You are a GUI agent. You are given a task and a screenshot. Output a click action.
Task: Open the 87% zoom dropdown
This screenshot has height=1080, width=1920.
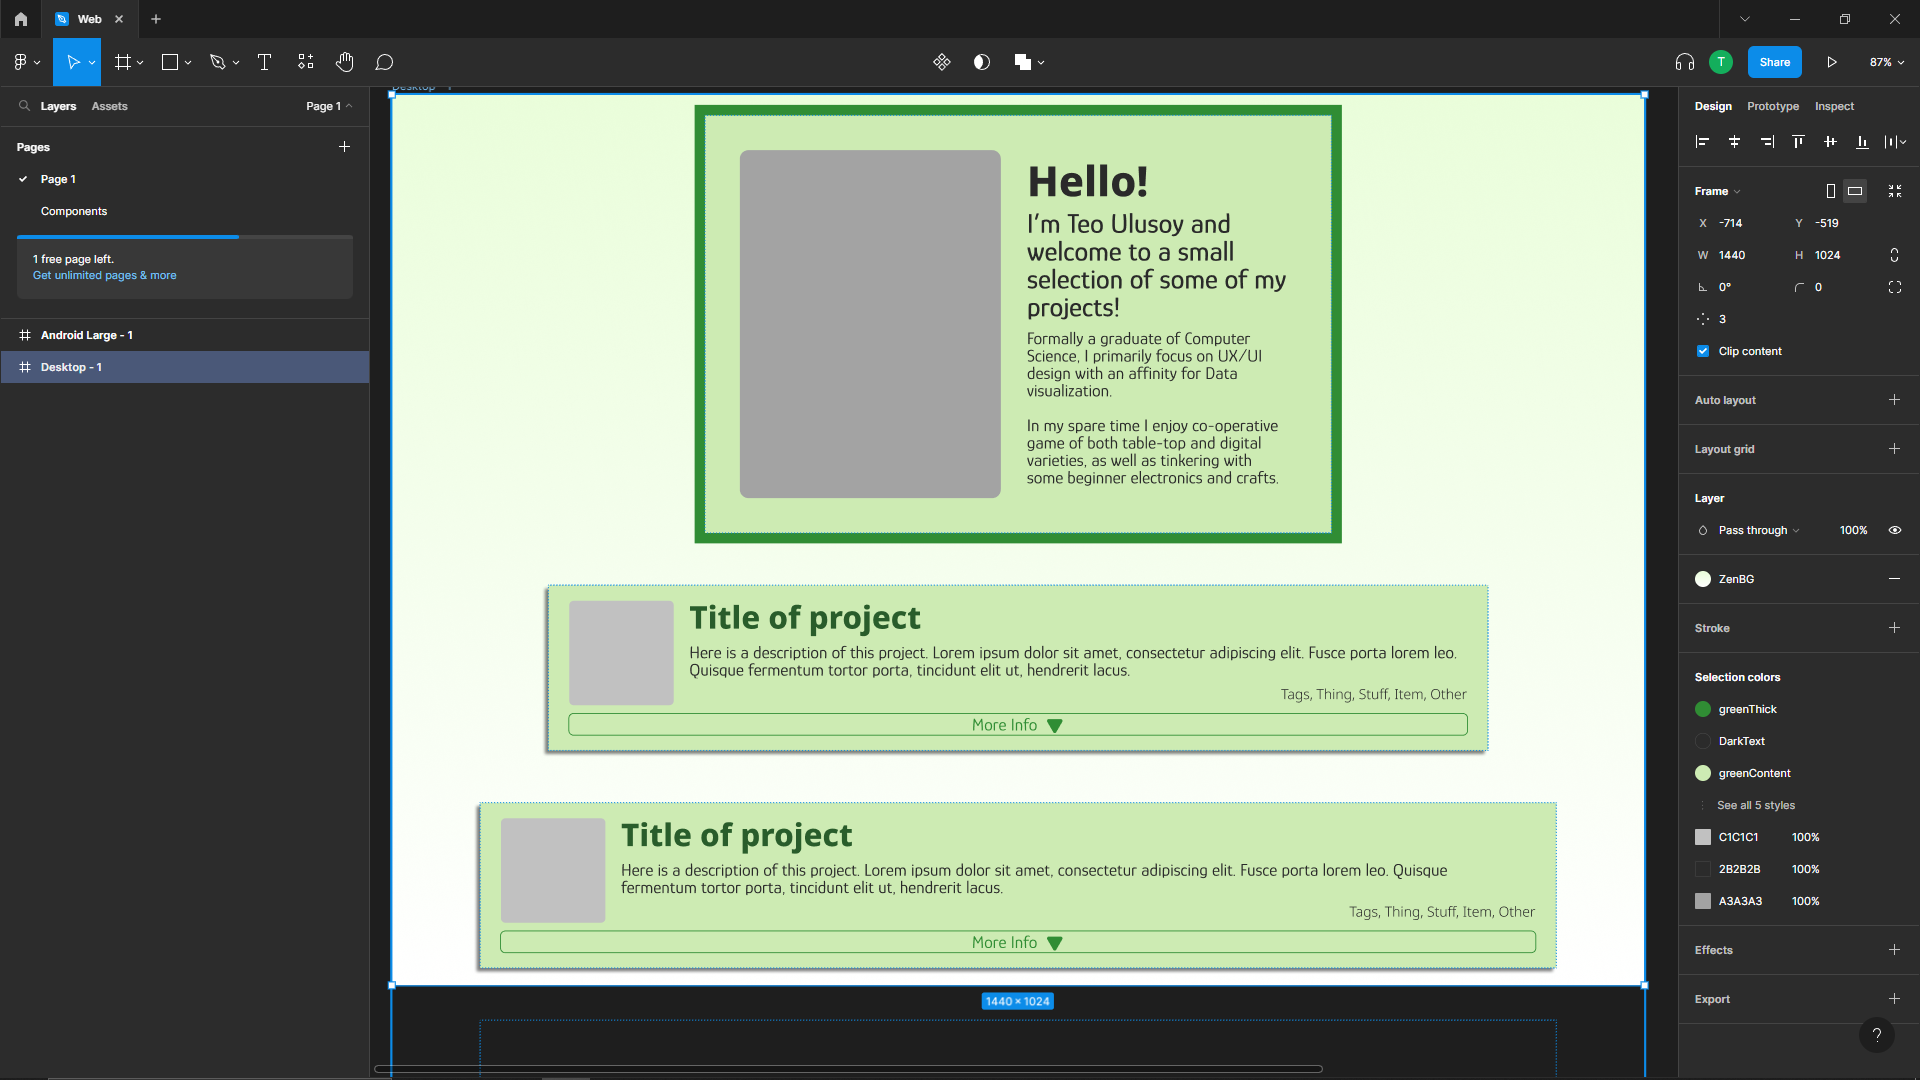pyautogui.click(x=1886, y=62)
